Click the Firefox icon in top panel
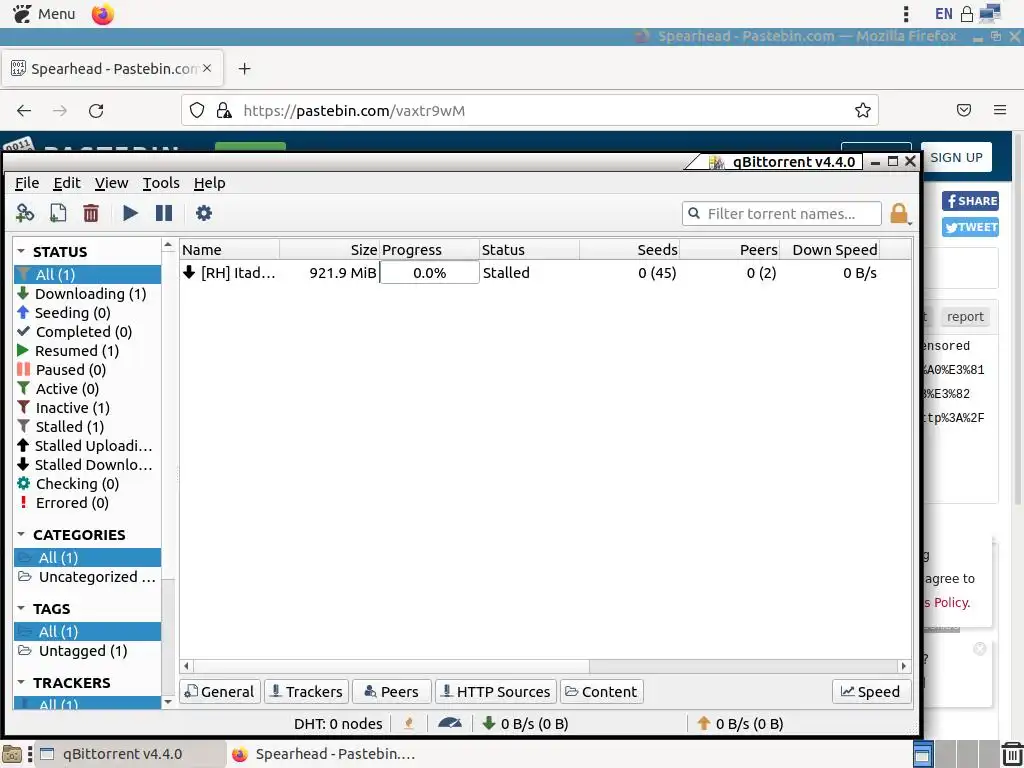 click(x=103, y=14)
